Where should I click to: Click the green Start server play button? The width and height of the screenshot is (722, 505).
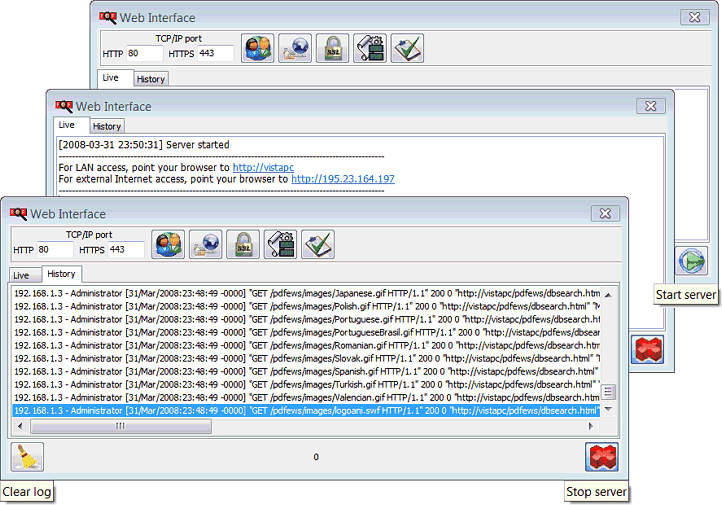691,262
